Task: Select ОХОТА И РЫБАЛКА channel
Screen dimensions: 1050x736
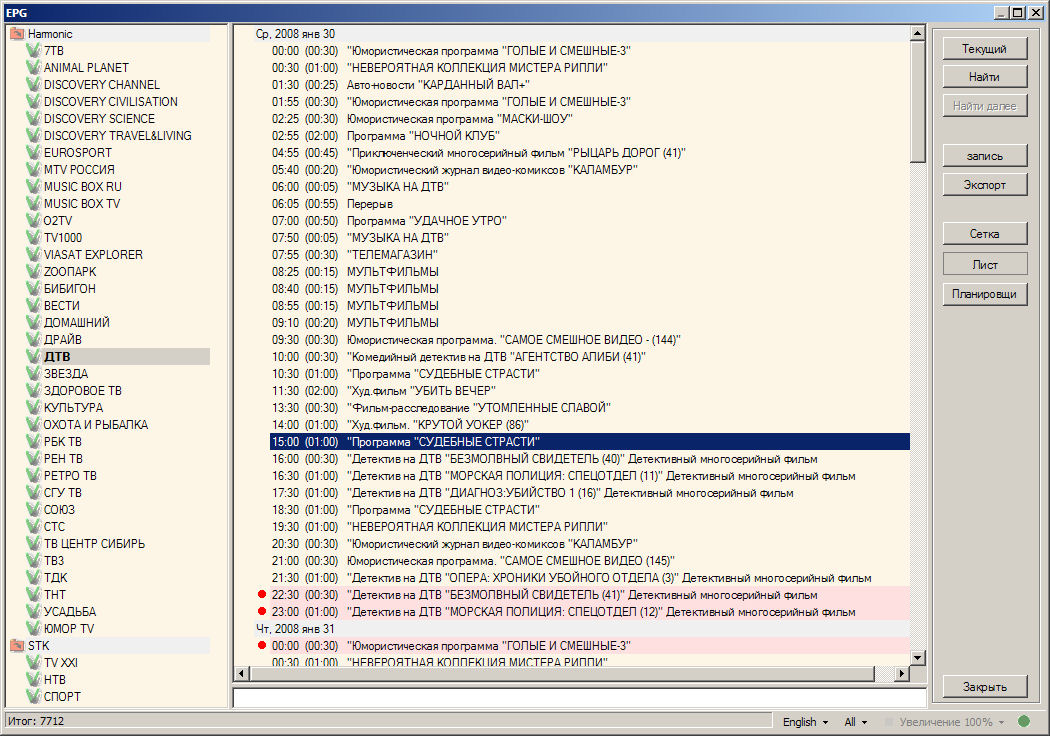Action: point(96,425)
